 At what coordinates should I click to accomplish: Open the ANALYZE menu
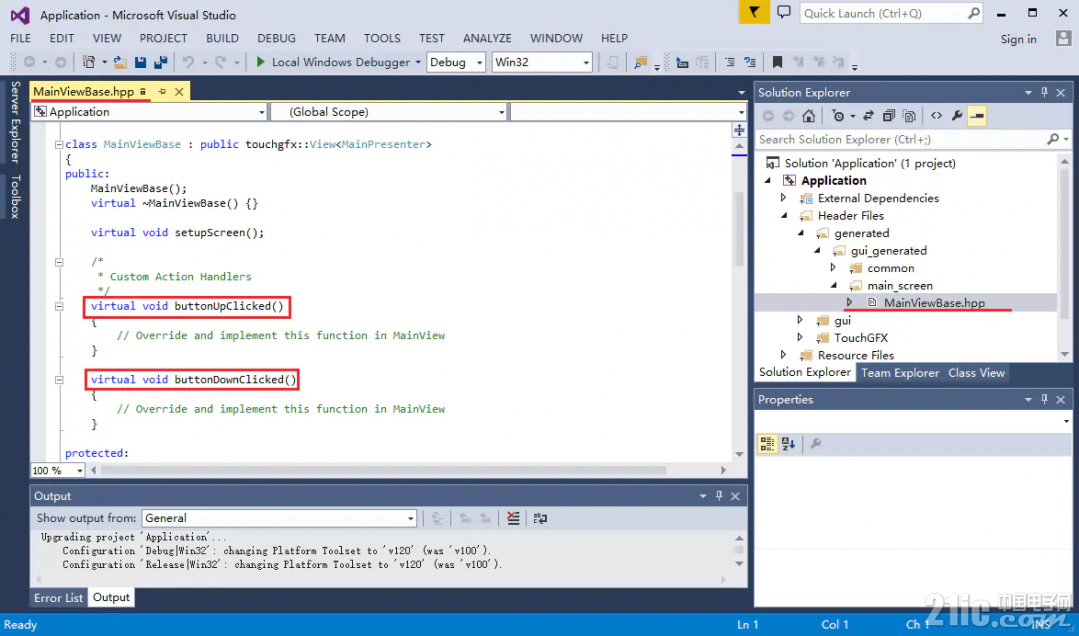point(487,38)
